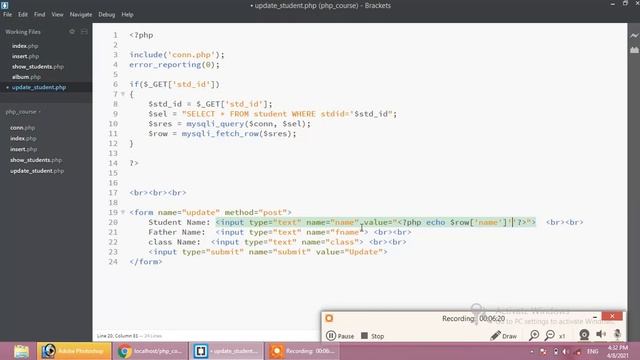640x360 pixels.
Task: Collapse the form fold at line 19
Action: tap(123, 212)
